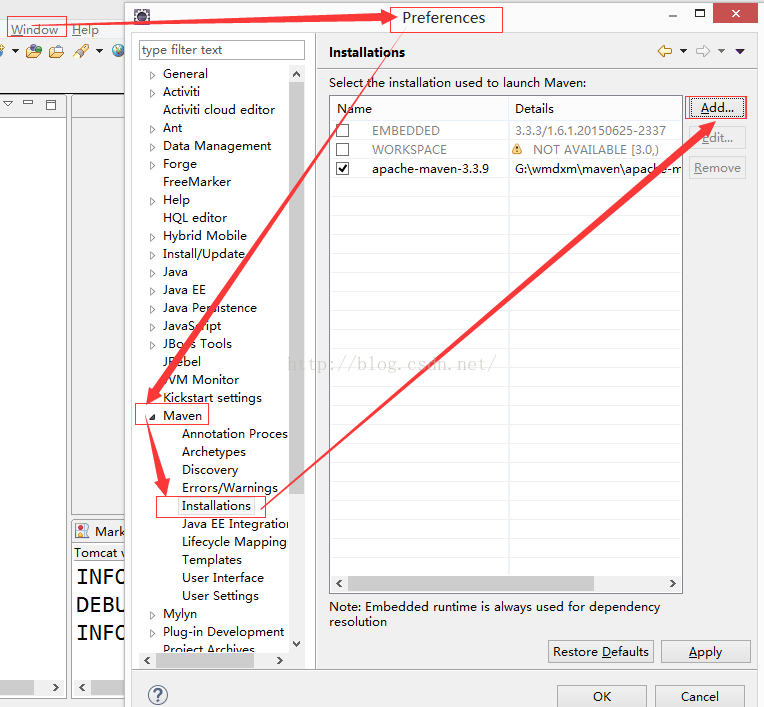The image size is (764, 707).
Task: Click the preference tree vertical scrollbar thumb
Action: [x=296, y=288]
